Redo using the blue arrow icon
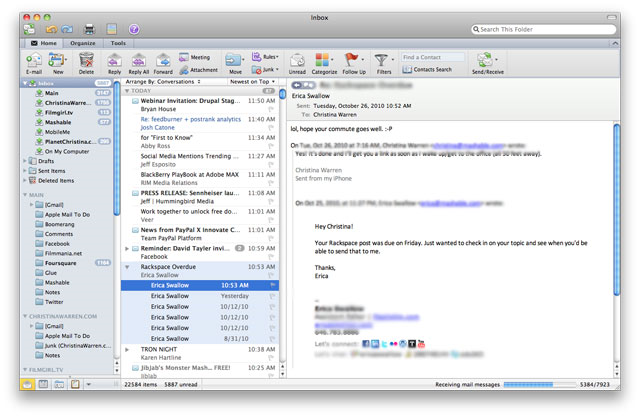Viewport: 640px width, 417px height. click(67, 29)
